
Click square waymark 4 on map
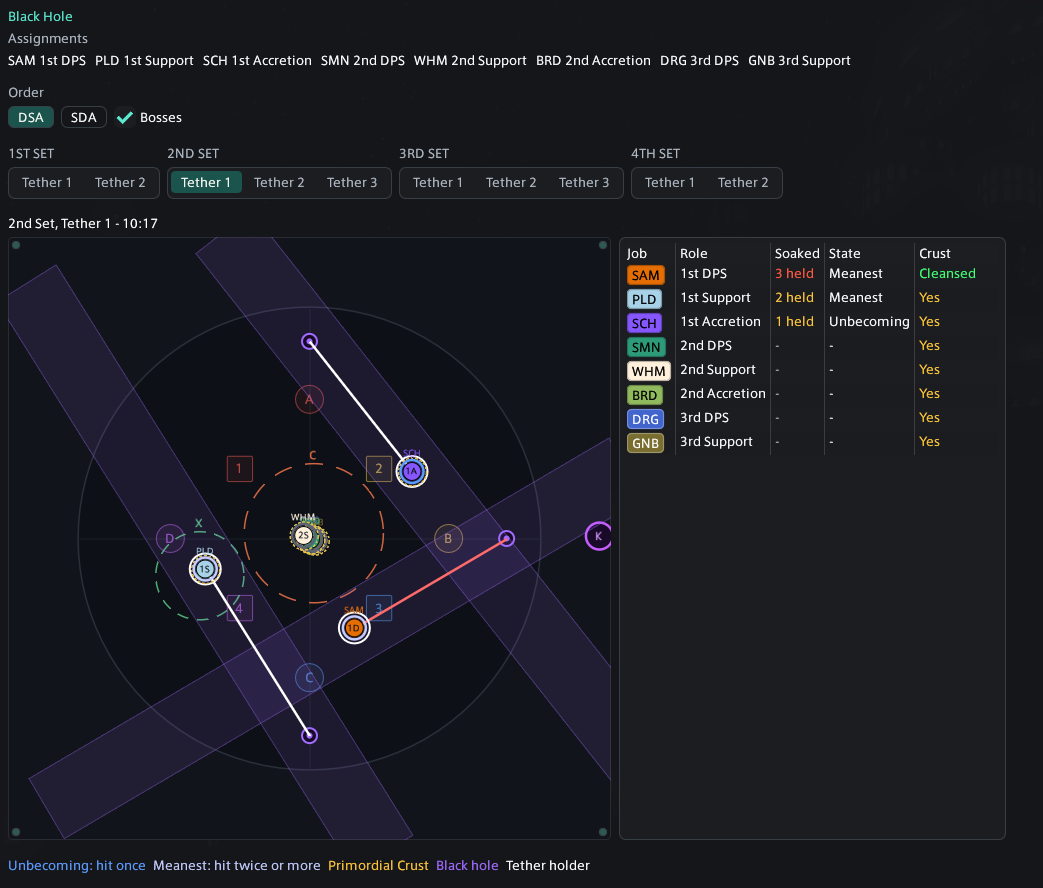pos(239,607)
